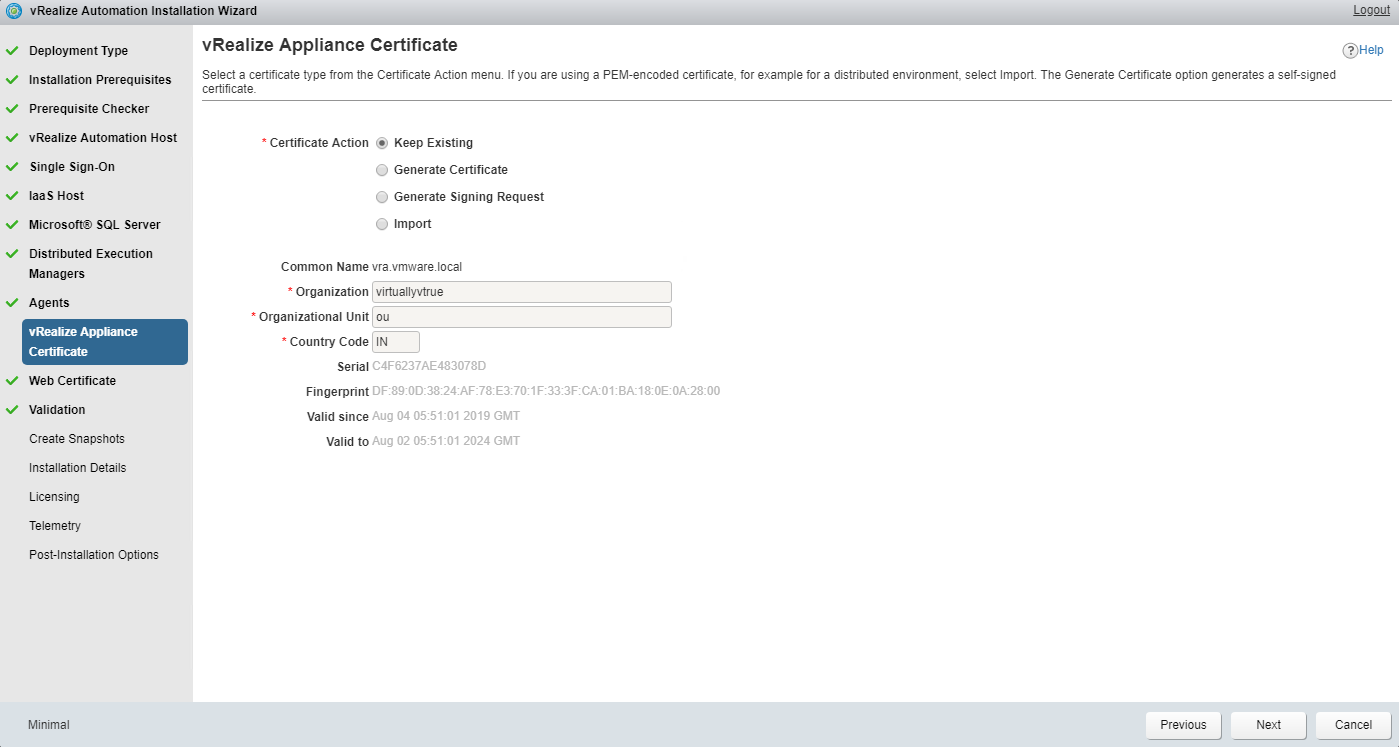Click the checkmark icon next to Agents

[12, 302]
